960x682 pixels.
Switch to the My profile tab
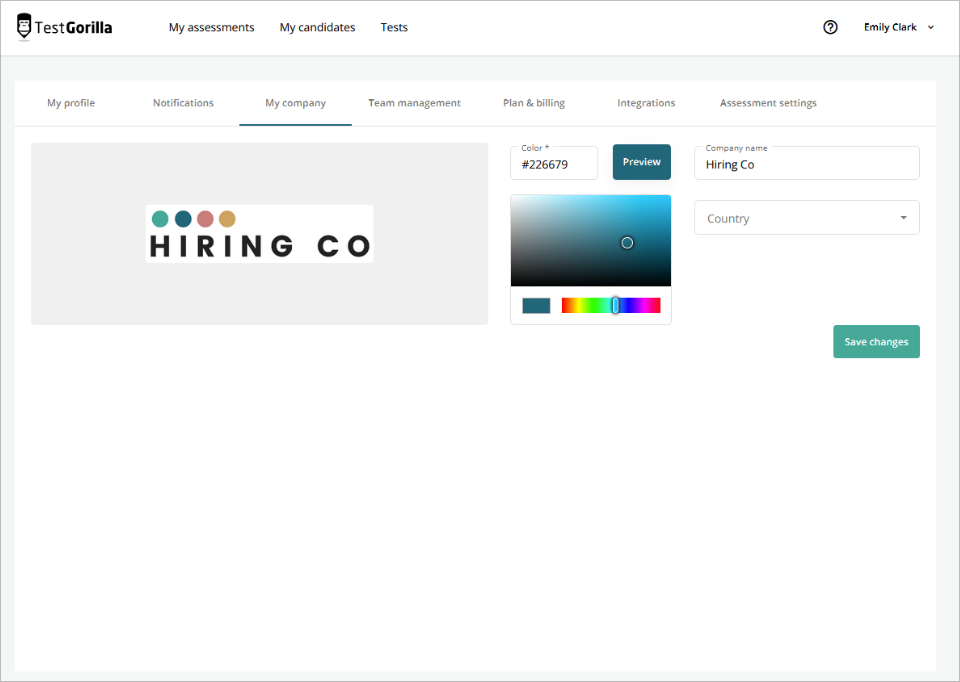tap(71, 103)
